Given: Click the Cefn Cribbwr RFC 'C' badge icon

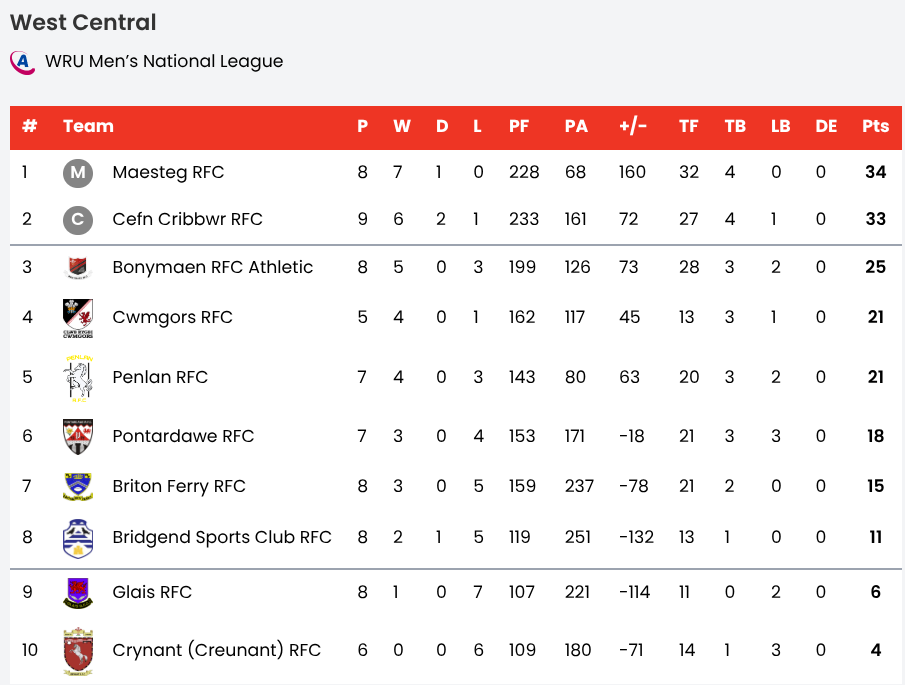Looking at the screenshot, I should tap(78, 219).
